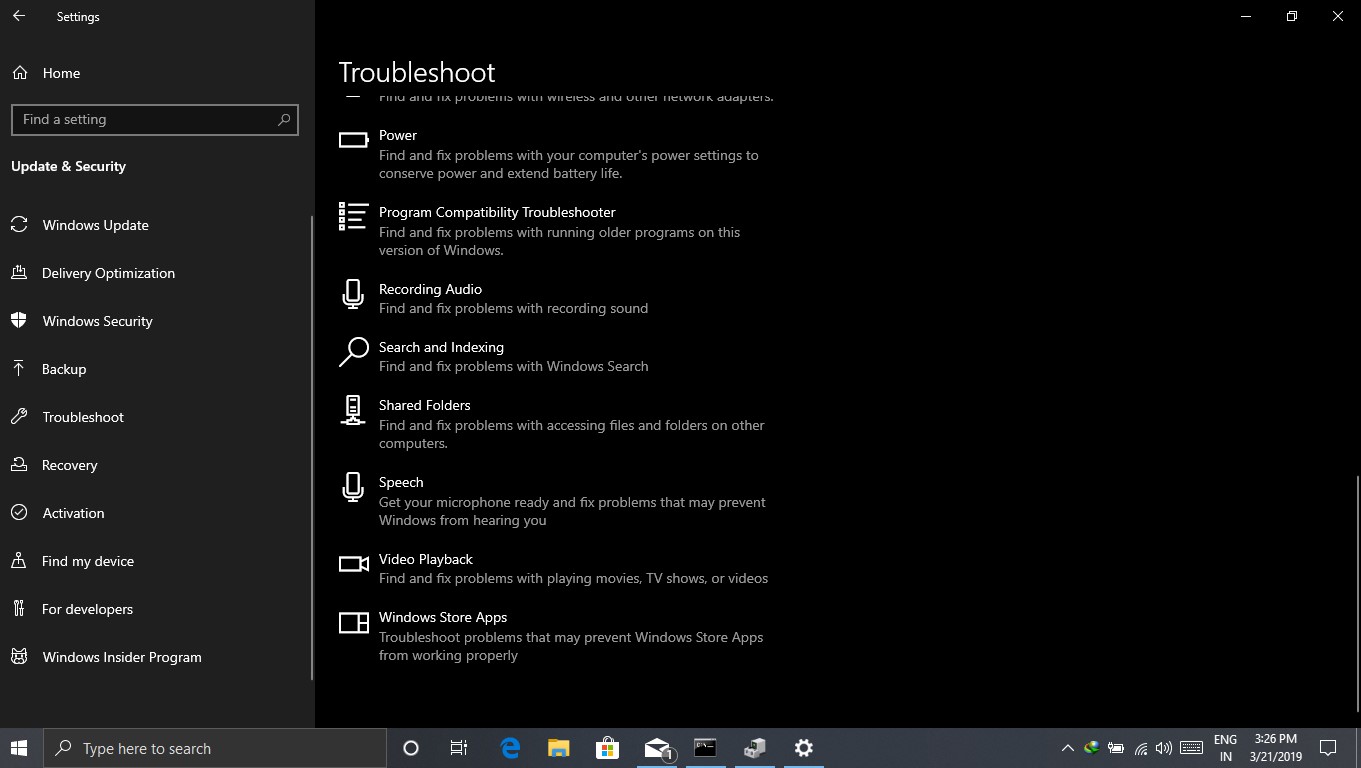Viewport: 1361px width, 768px height.
Task: Click the Settings gear on taskbar
Action: point(804,748)
